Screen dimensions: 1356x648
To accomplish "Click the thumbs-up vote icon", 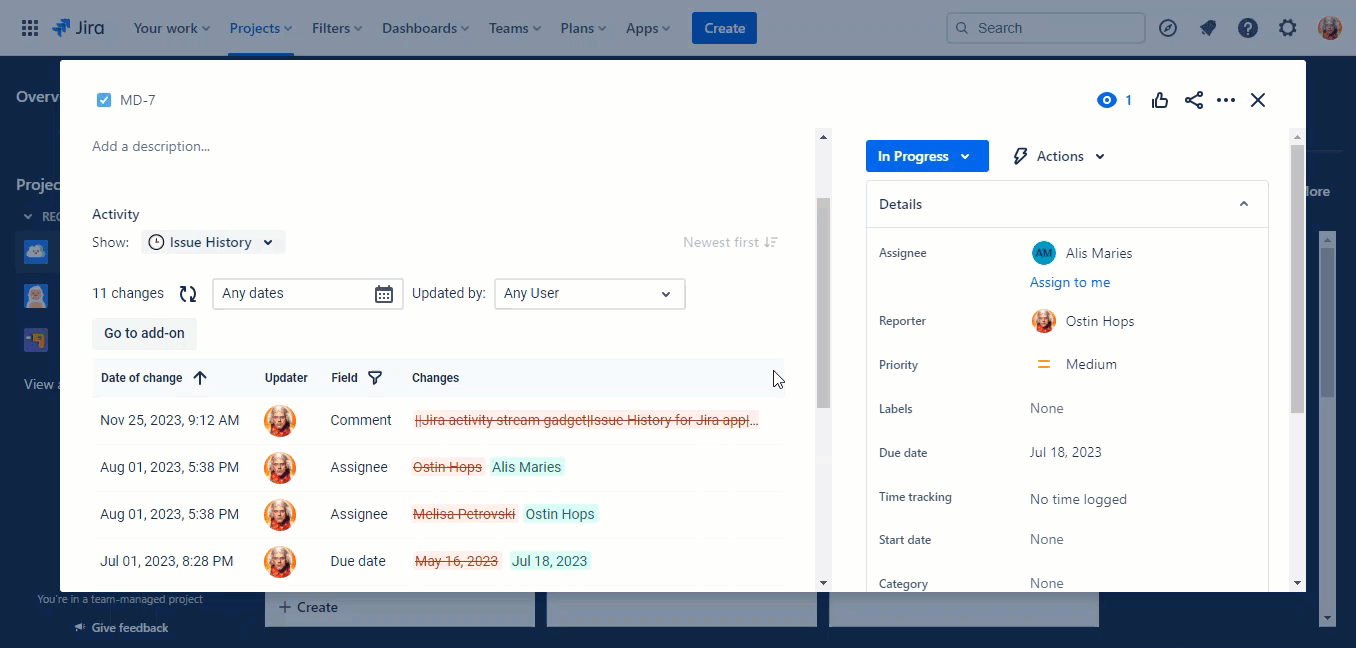I will click(1160, 100).
